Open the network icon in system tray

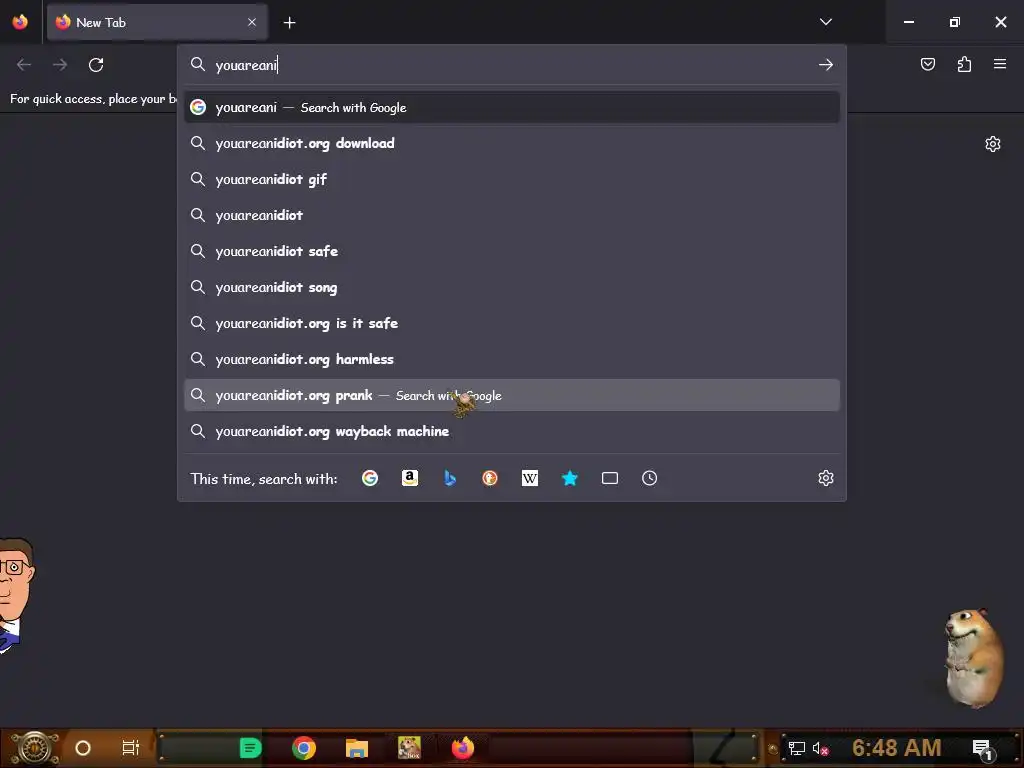pyautogui.click(x=797, y=748)
